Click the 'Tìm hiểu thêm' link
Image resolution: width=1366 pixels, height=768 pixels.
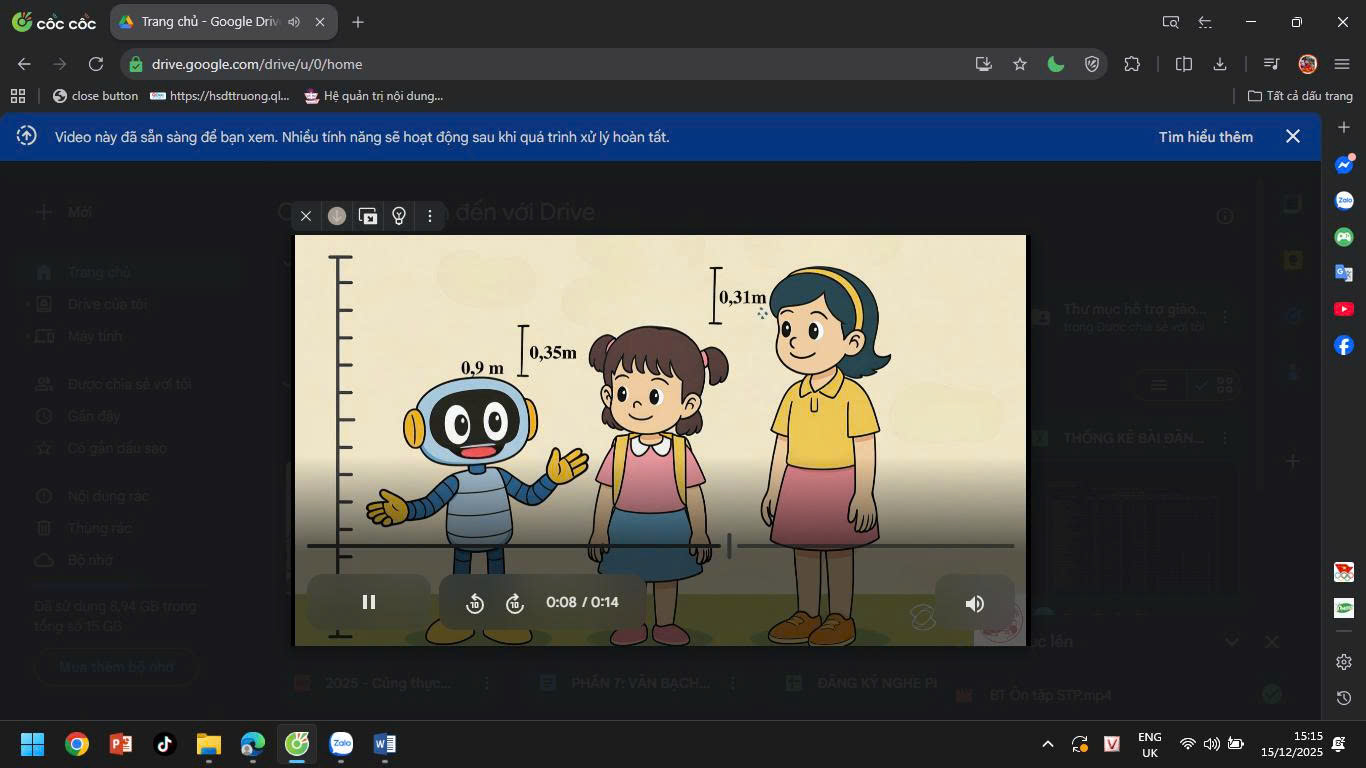click(x=1205, y=137)
